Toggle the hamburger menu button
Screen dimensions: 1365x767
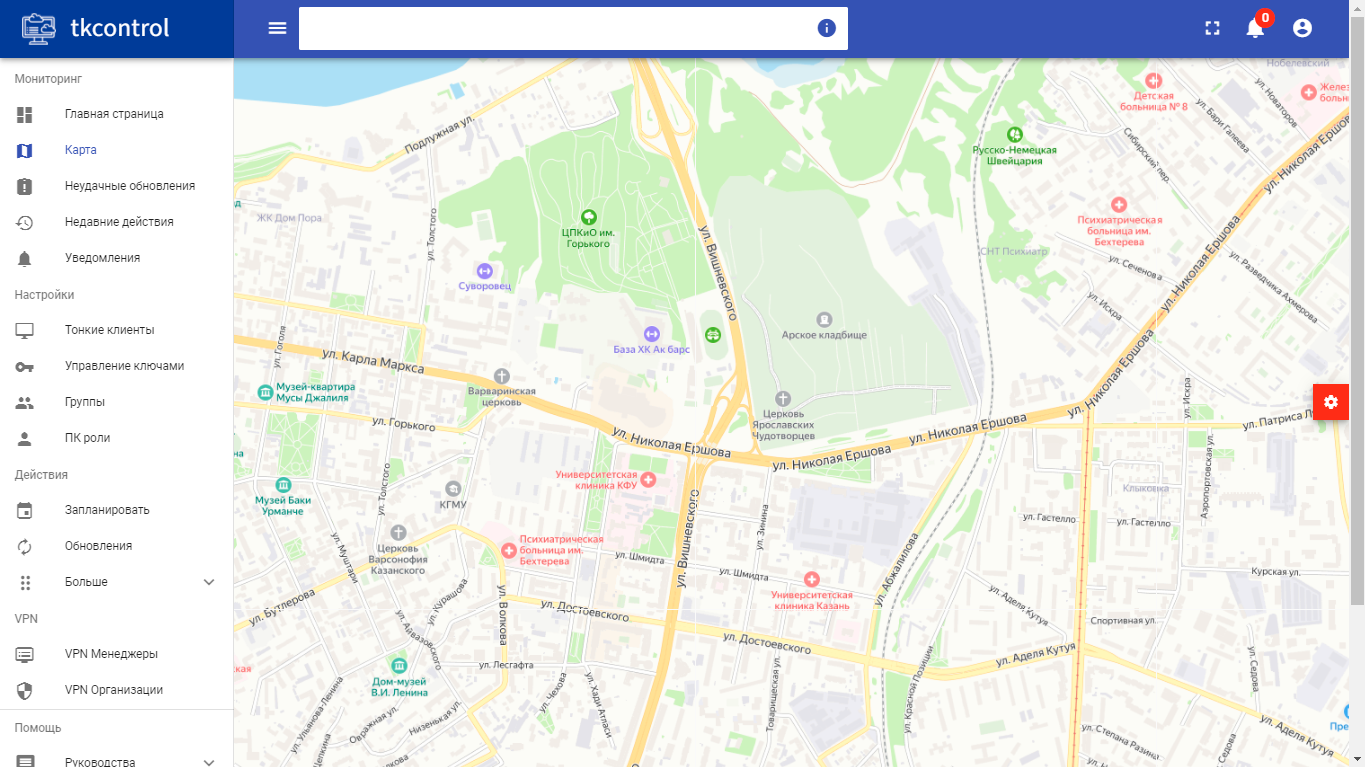[278, 28]
